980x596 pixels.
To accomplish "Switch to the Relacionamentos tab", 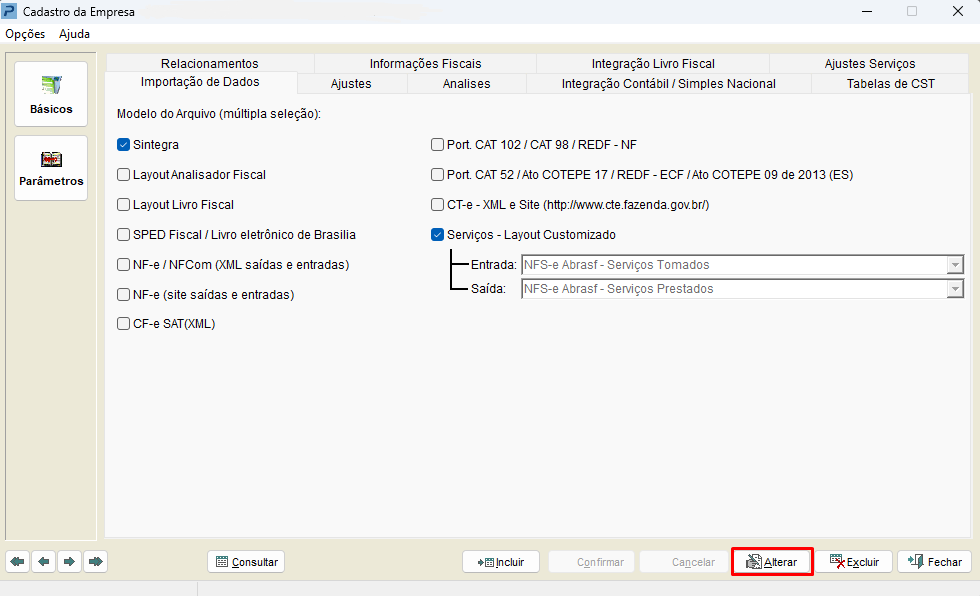I will click(x=209, y=64).
